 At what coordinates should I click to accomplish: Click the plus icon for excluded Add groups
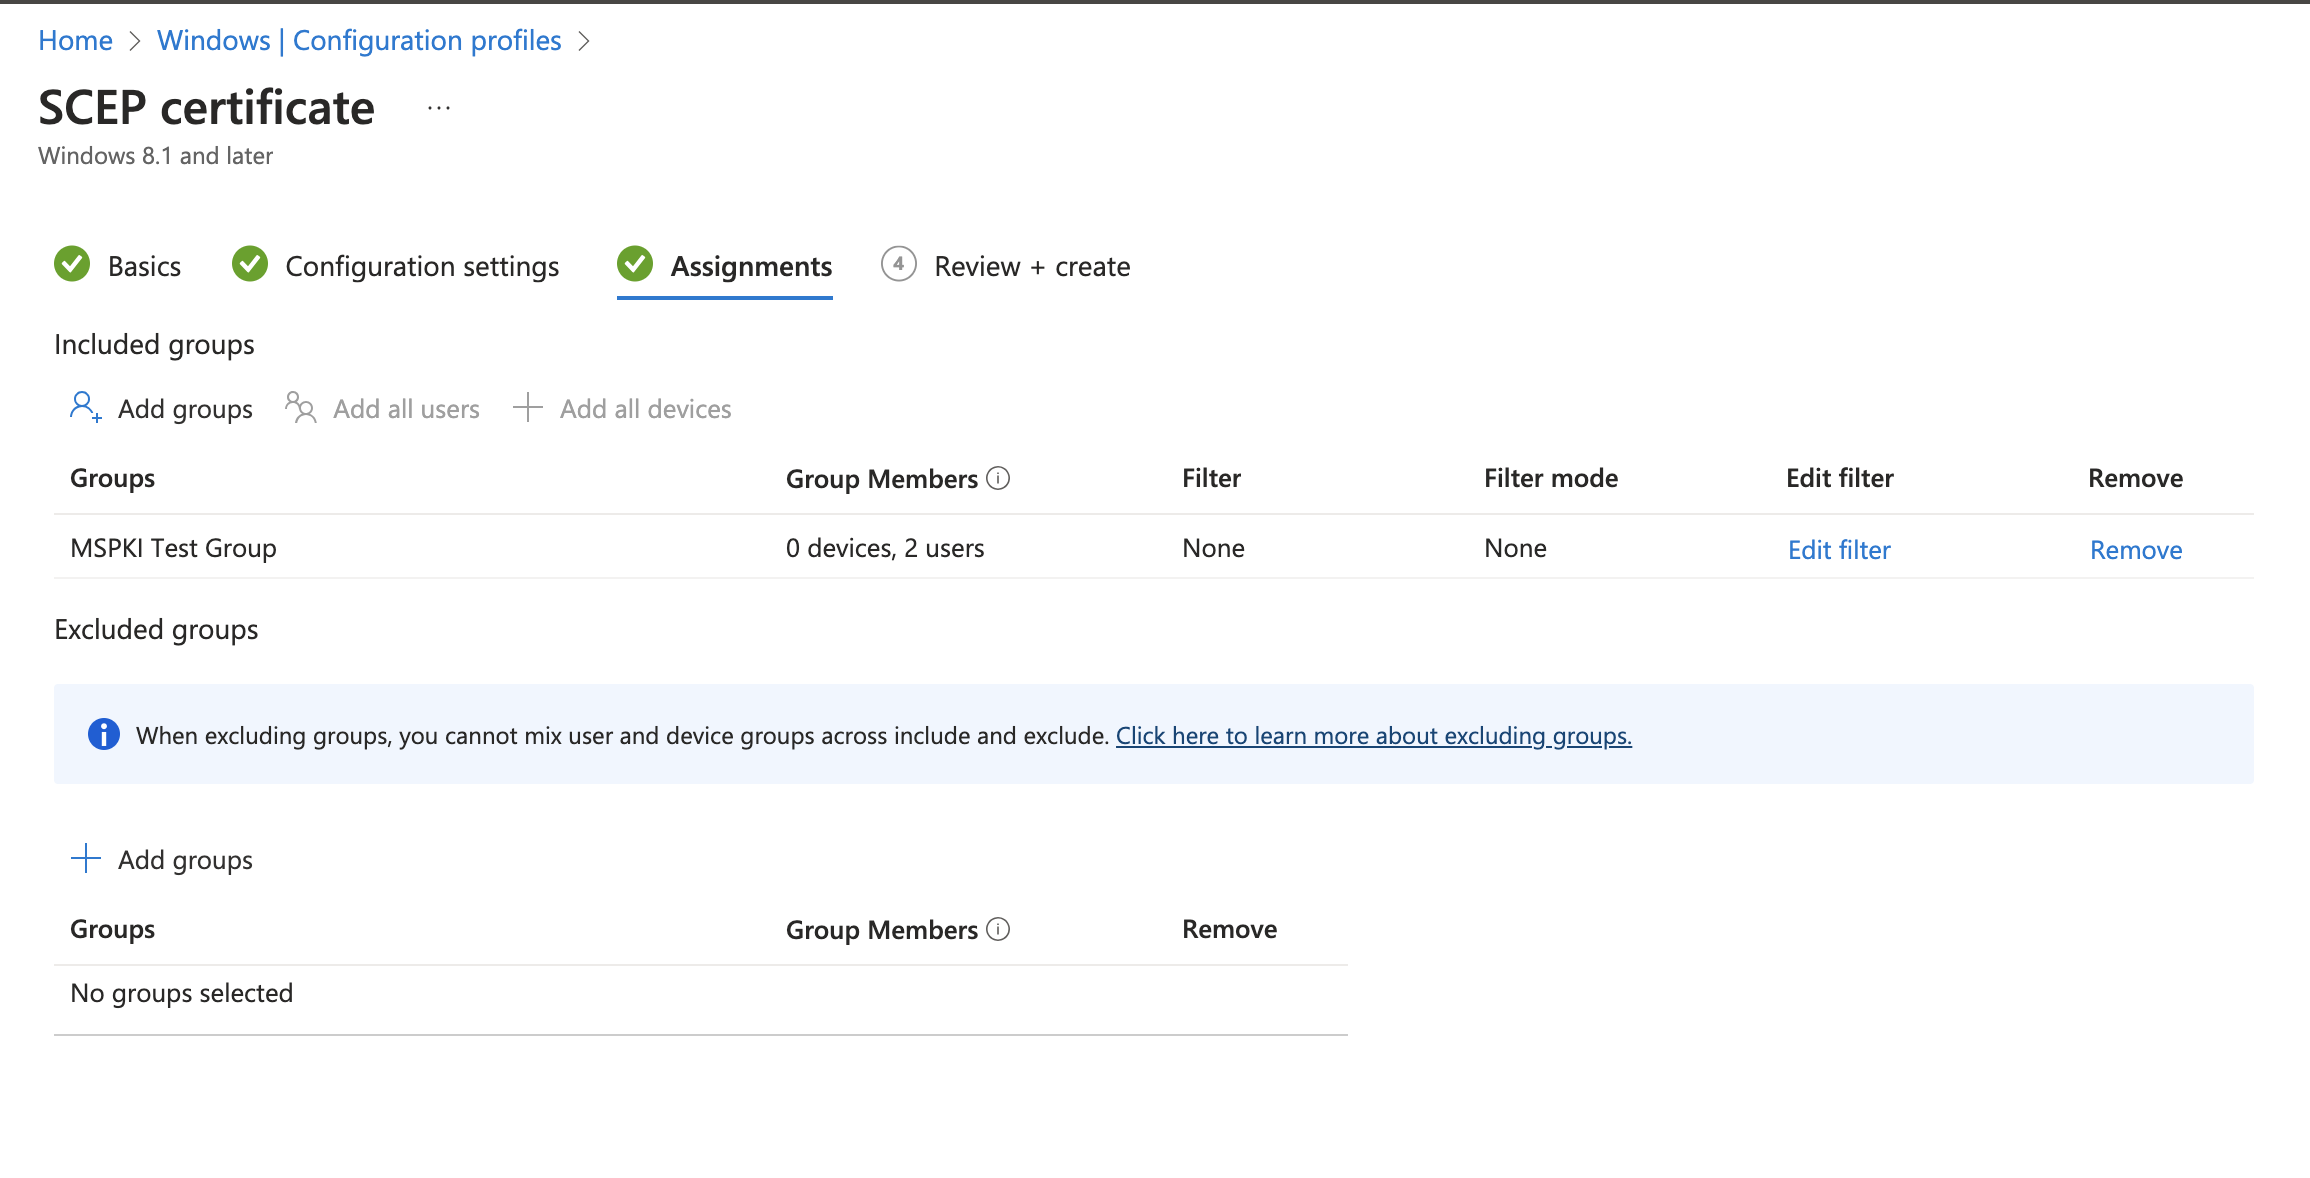click(x=86, y=858)
